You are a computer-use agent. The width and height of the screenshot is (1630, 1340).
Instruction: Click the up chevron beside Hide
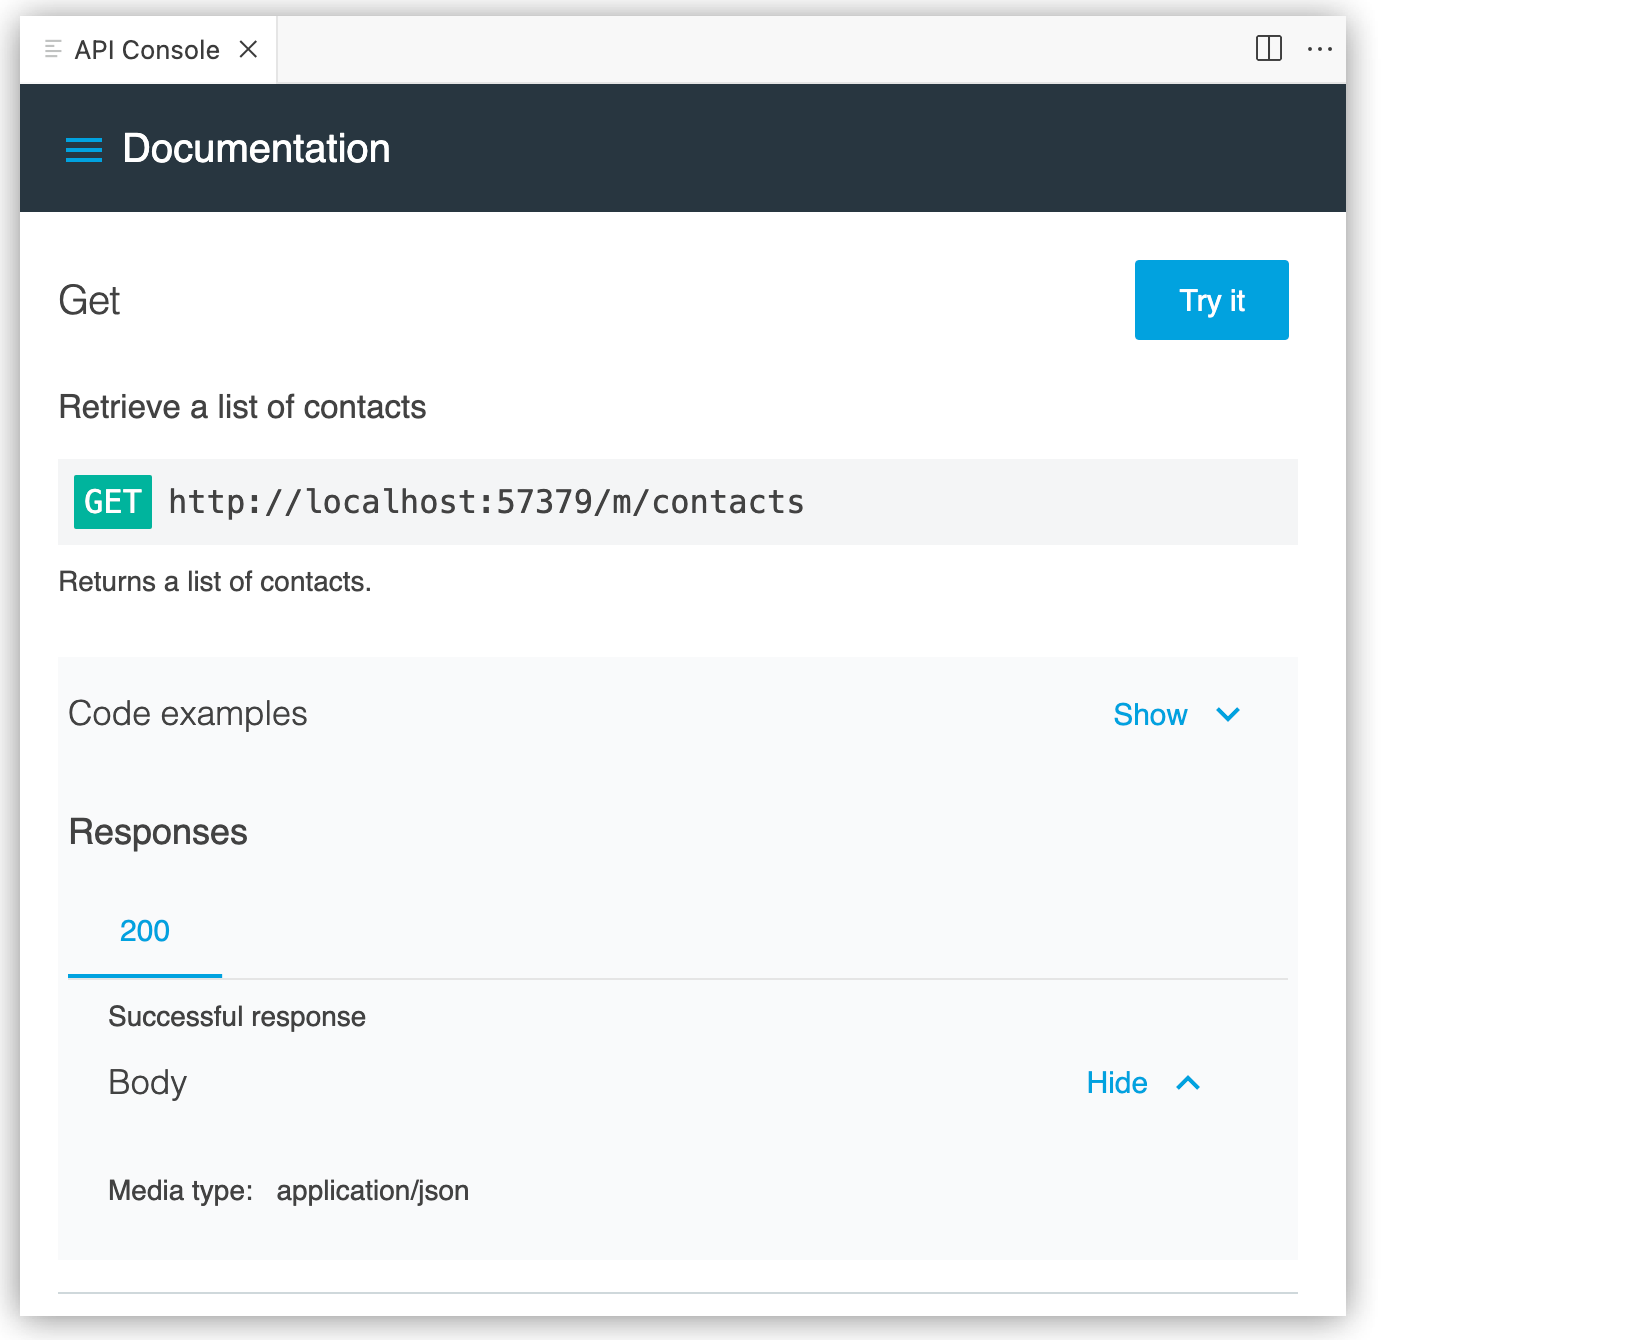click(x=1188, y=1082)
